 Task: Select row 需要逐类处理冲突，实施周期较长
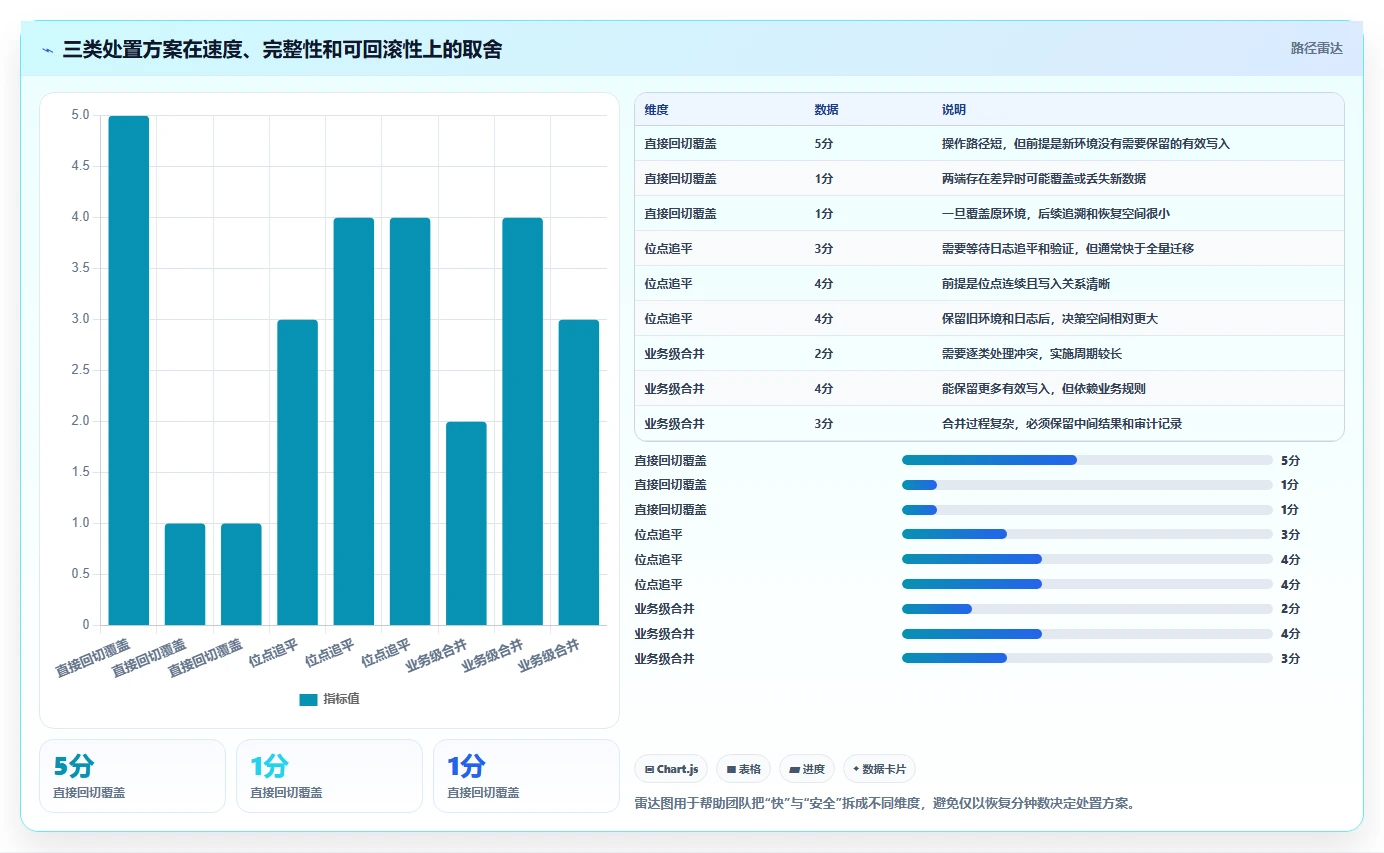989,353
